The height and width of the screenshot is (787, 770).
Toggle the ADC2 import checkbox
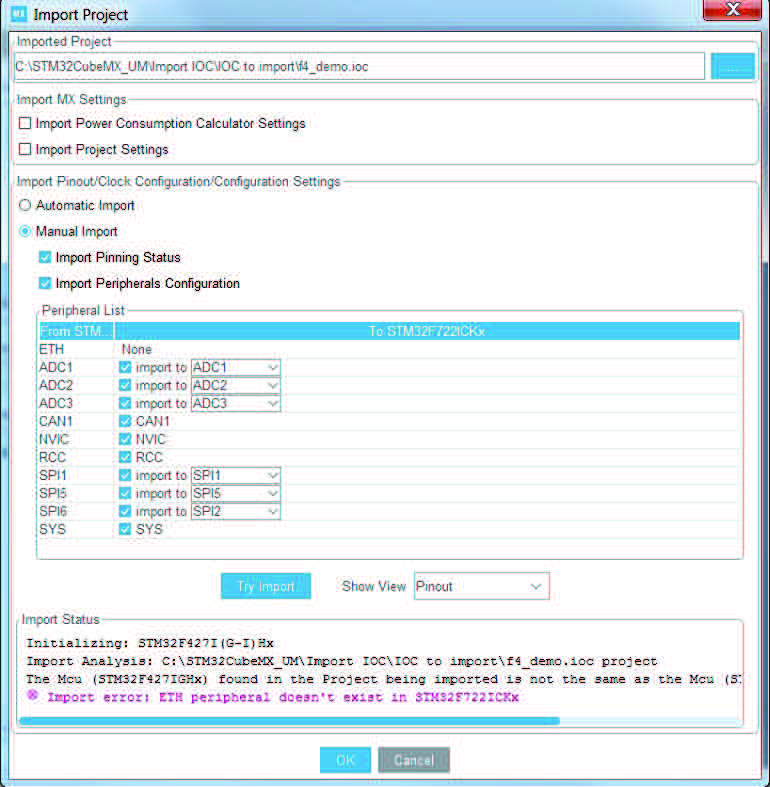tap(125, 385)
